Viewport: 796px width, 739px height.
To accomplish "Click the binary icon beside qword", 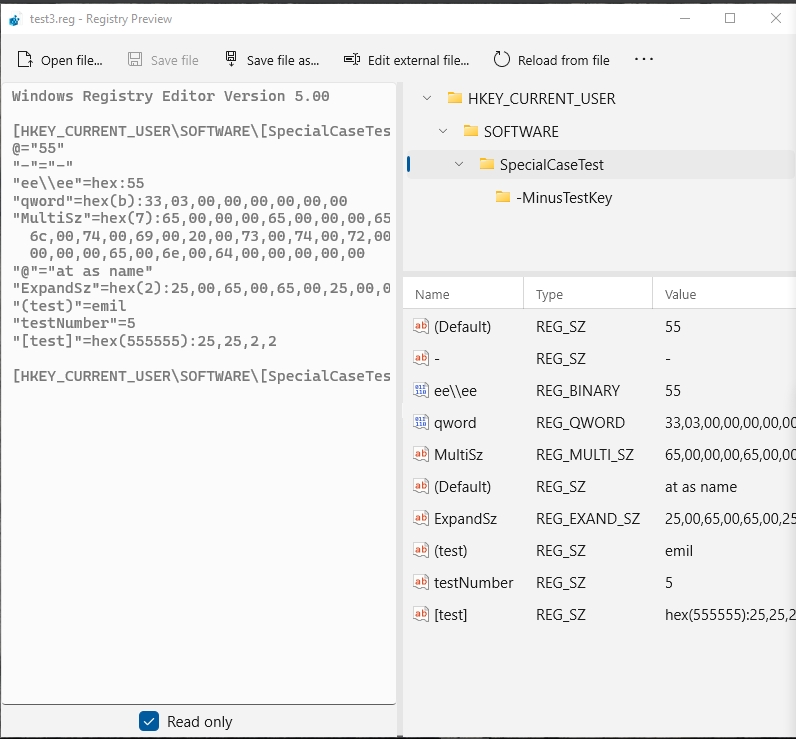I will 421,422.
